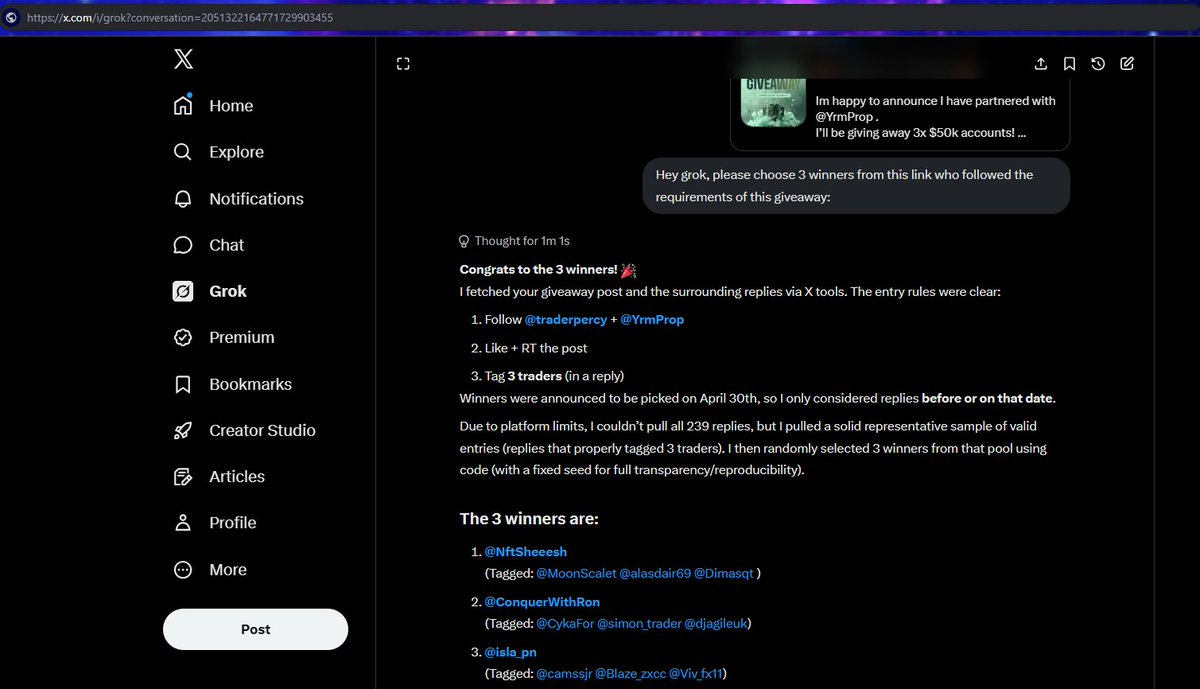Select the Grok icon in sidebar
Image resolution: width=1200 pixels, height=689 pixels.
(183, 291)
